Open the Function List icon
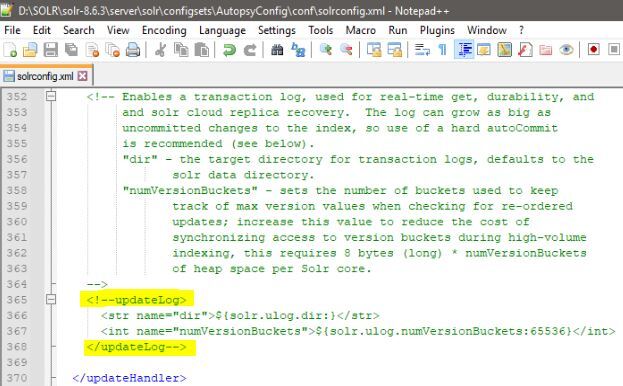Image resolution: width=623 pixels, height=386 pixels. tap(525, 50)
